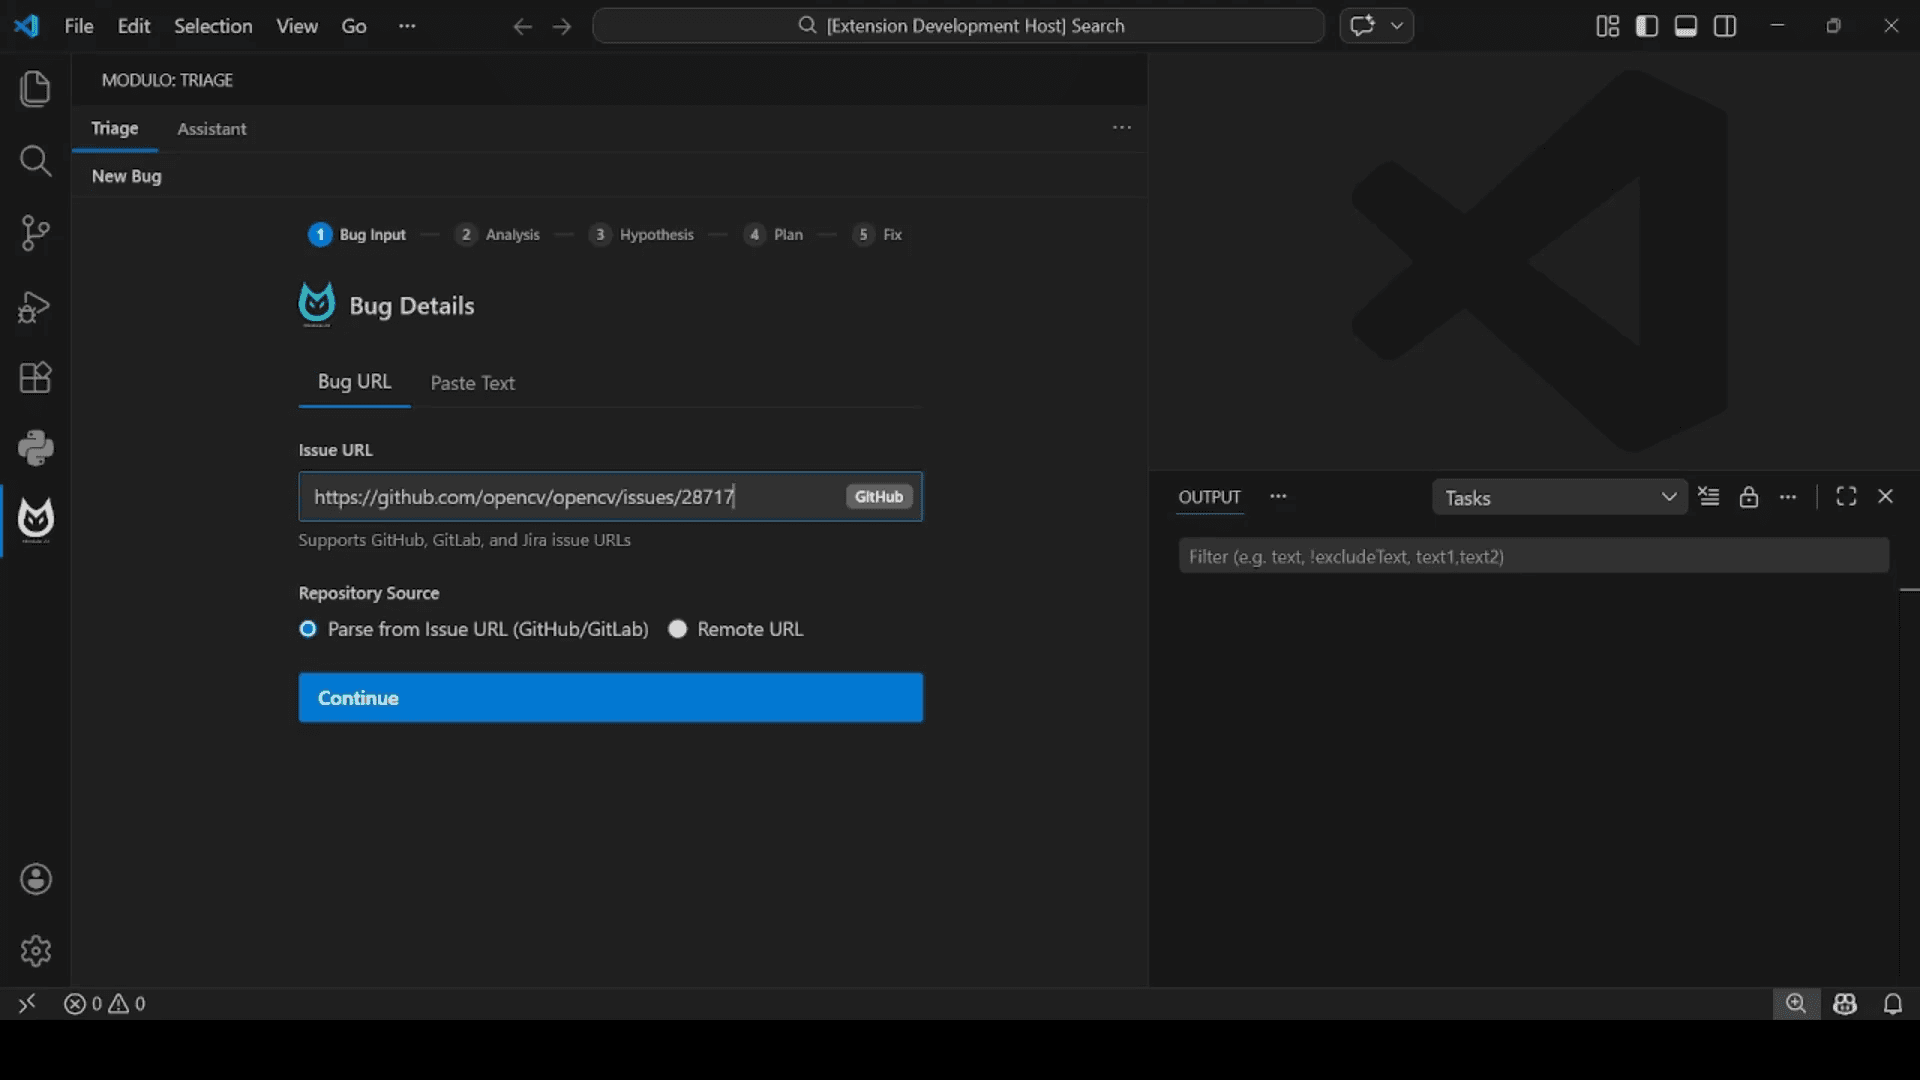Screen dimensions: 1920x1080
Task: Select the Remote URL radio option
Action: pos(678,629)
